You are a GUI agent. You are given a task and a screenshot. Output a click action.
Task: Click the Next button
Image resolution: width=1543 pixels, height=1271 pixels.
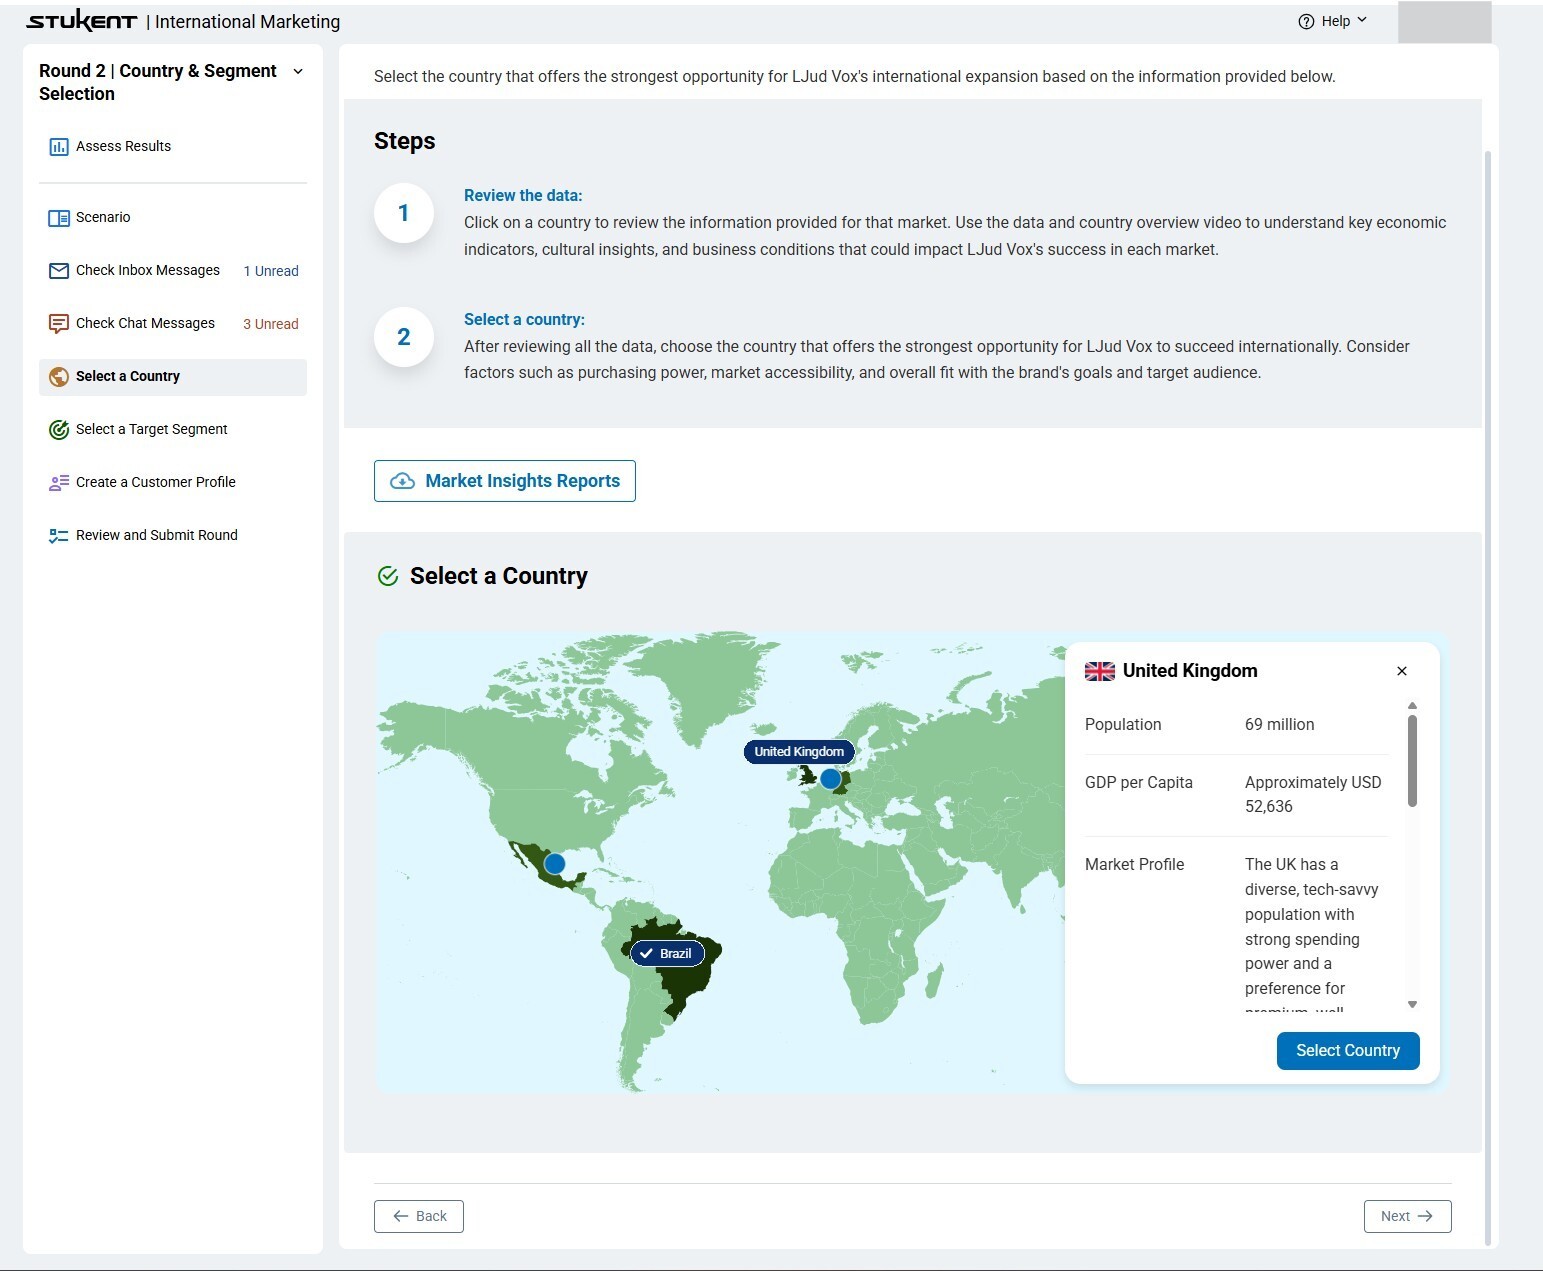(1408, 1216)
